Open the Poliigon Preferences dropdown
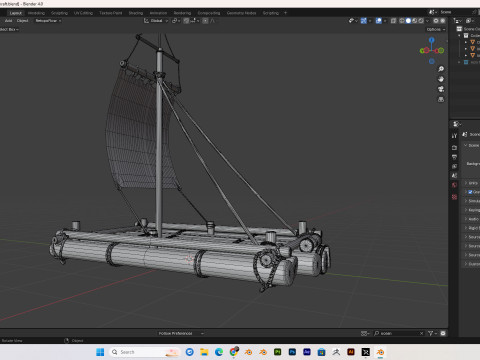Viewport: 480px width, 360px height. [x=180, y=333]
